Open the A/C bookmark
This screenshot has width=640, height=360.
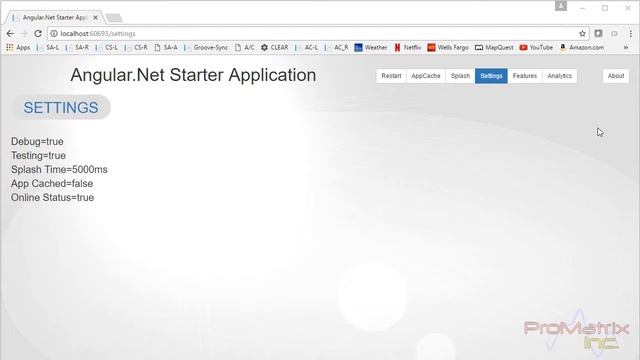coord(245,47)
